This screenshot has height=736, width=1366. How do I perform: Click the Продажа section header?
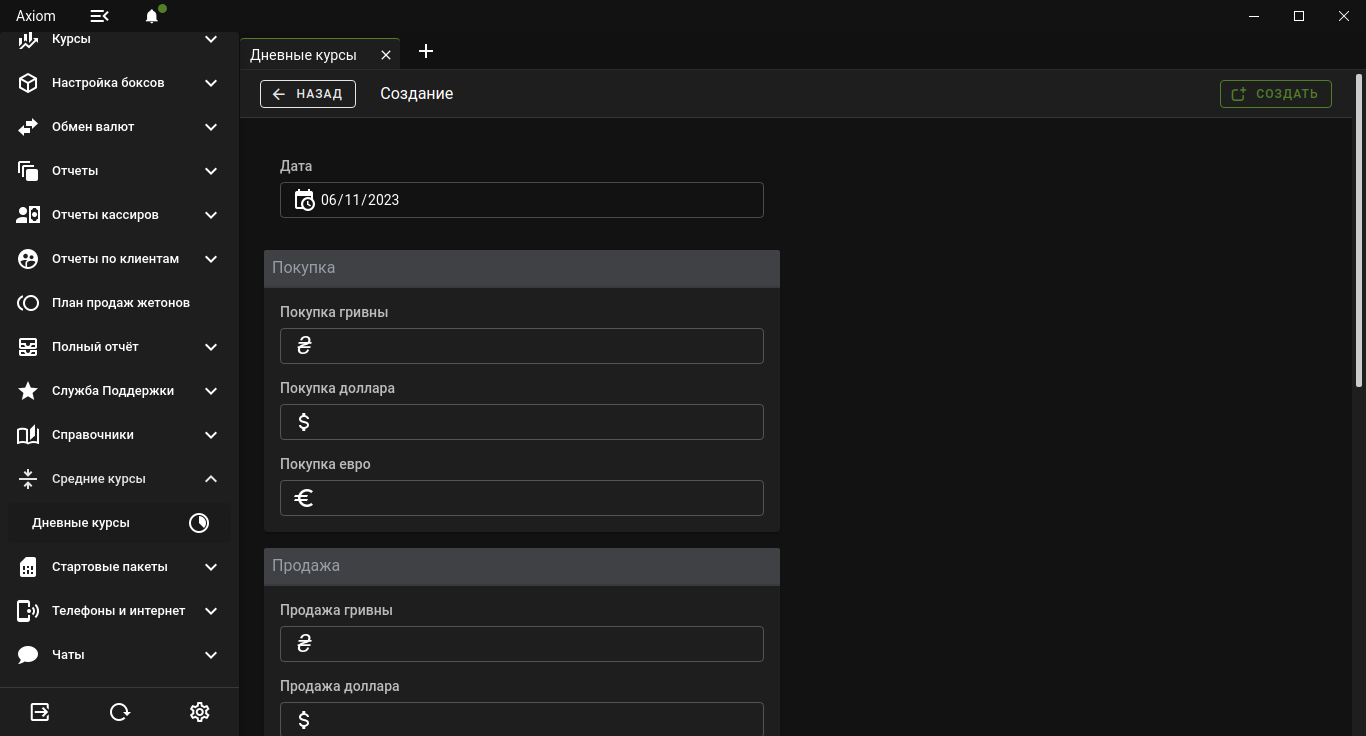coord(522,566)
